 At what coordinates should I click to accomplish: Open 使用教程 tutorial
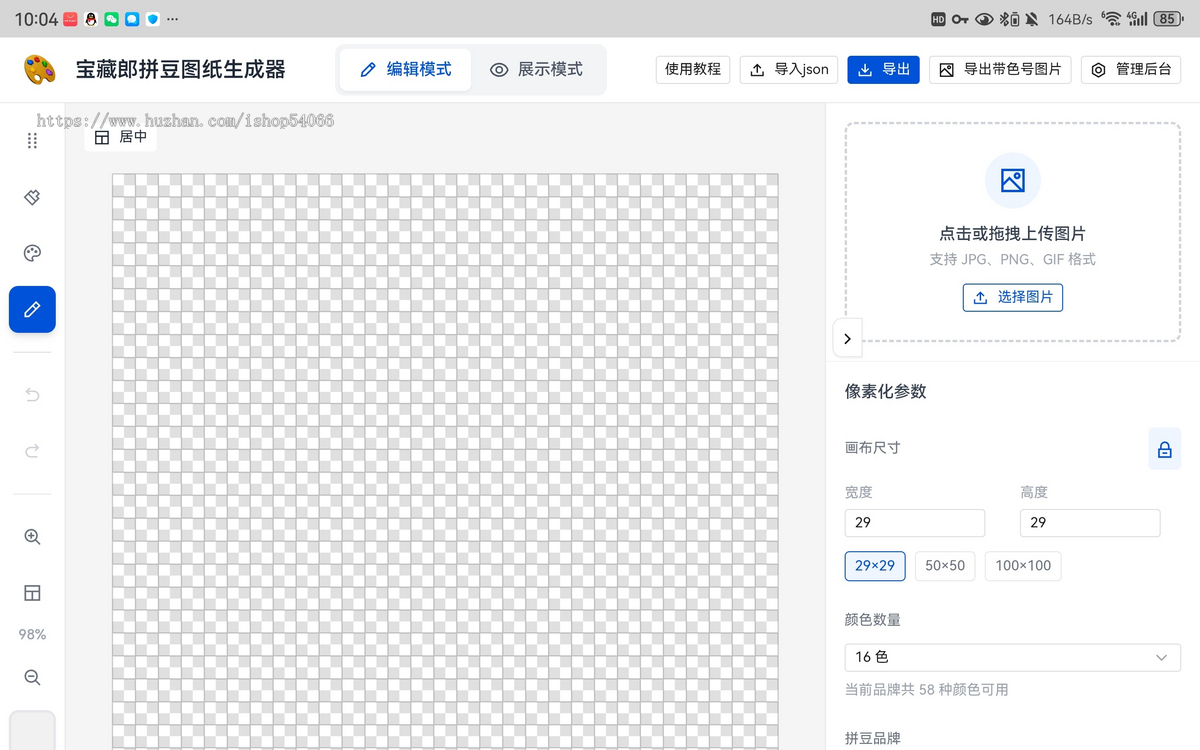point(693,69)
